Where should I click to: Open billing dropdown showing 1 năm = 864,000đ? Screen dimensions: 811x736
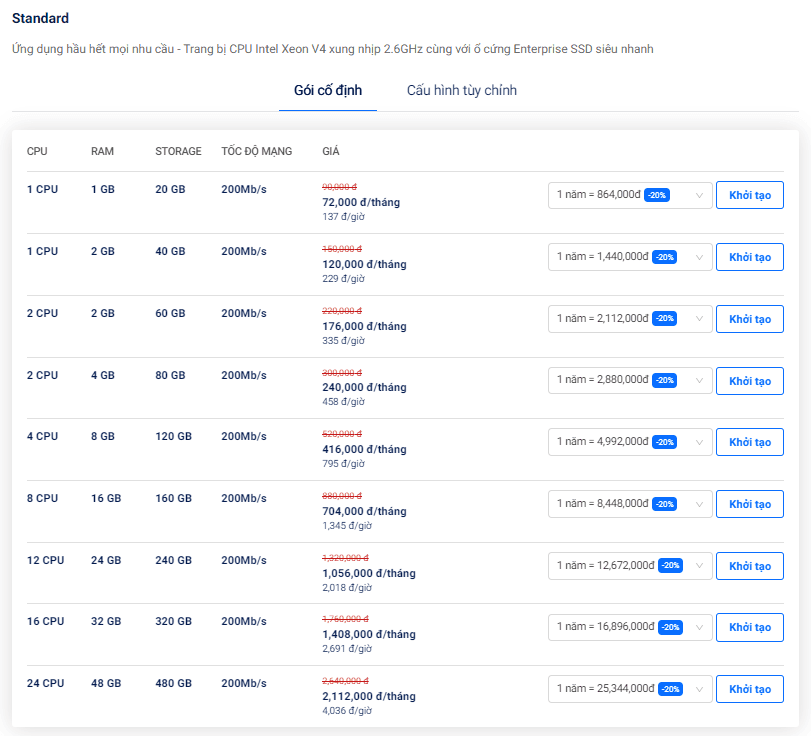pyautogui.click(x=630, y=195)
